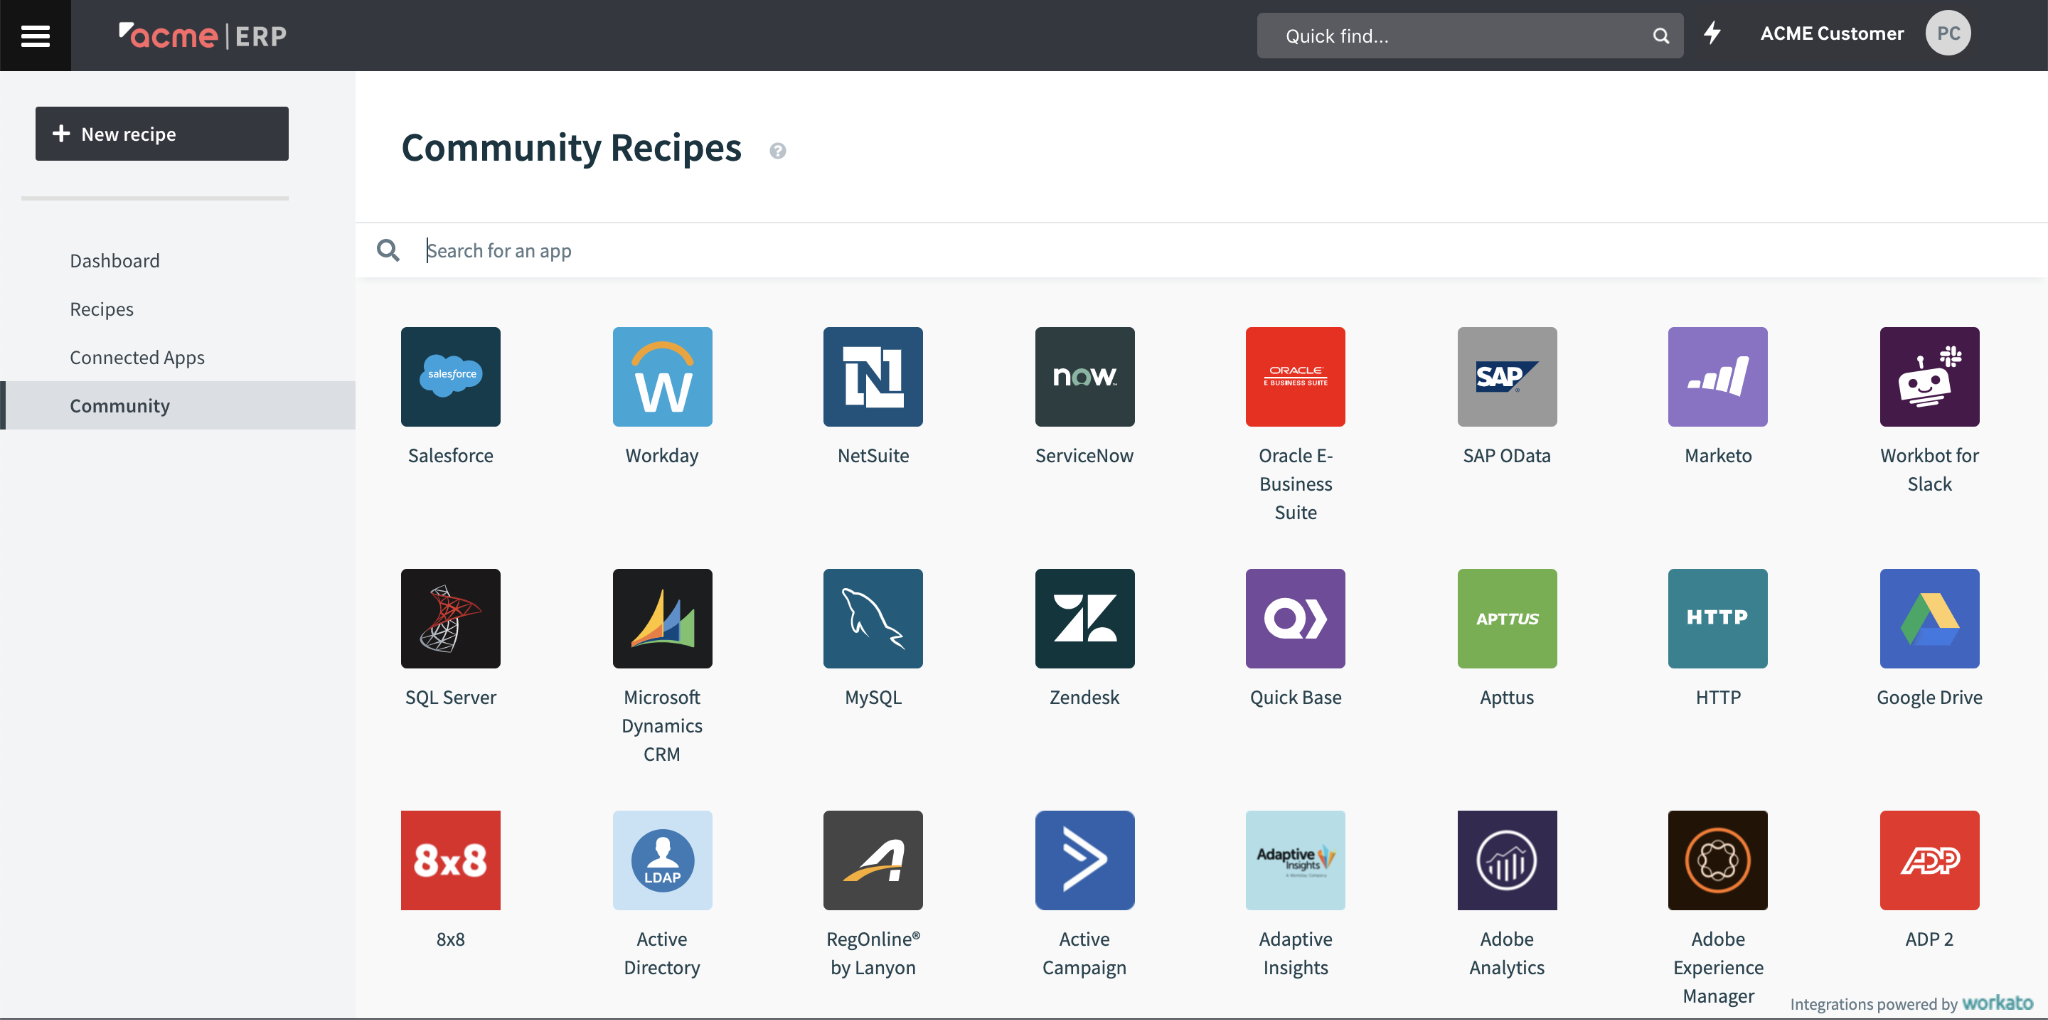Image resolution: width=2048 pixels, height=1020 pixels.
Task: Open Workbot for Slack recipes
Action: coord(1928,377)
